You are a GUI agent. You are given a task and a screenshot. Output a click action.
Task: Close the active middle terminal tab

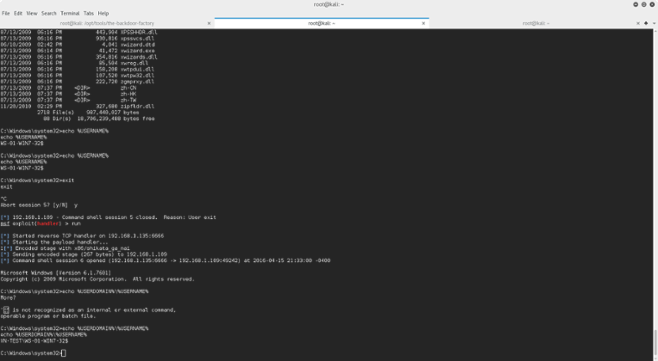423,24
